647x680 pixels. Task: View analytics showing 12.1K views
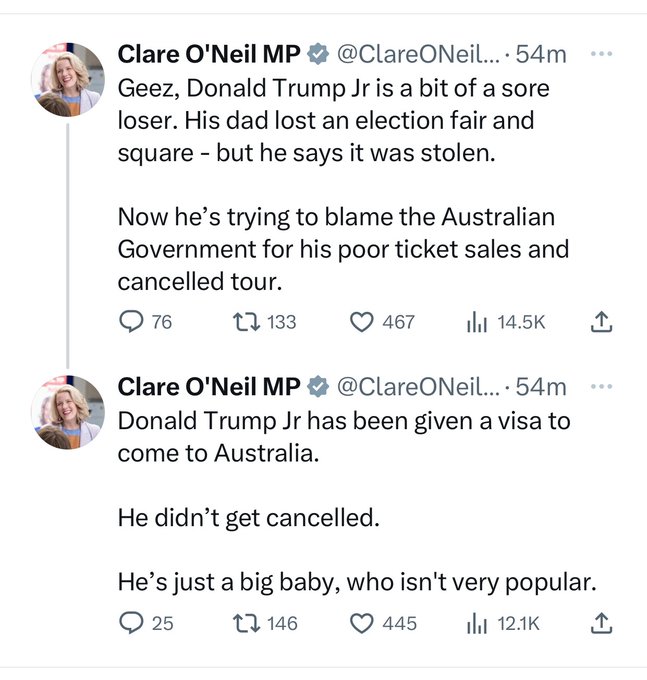click(x=476, y=622)
